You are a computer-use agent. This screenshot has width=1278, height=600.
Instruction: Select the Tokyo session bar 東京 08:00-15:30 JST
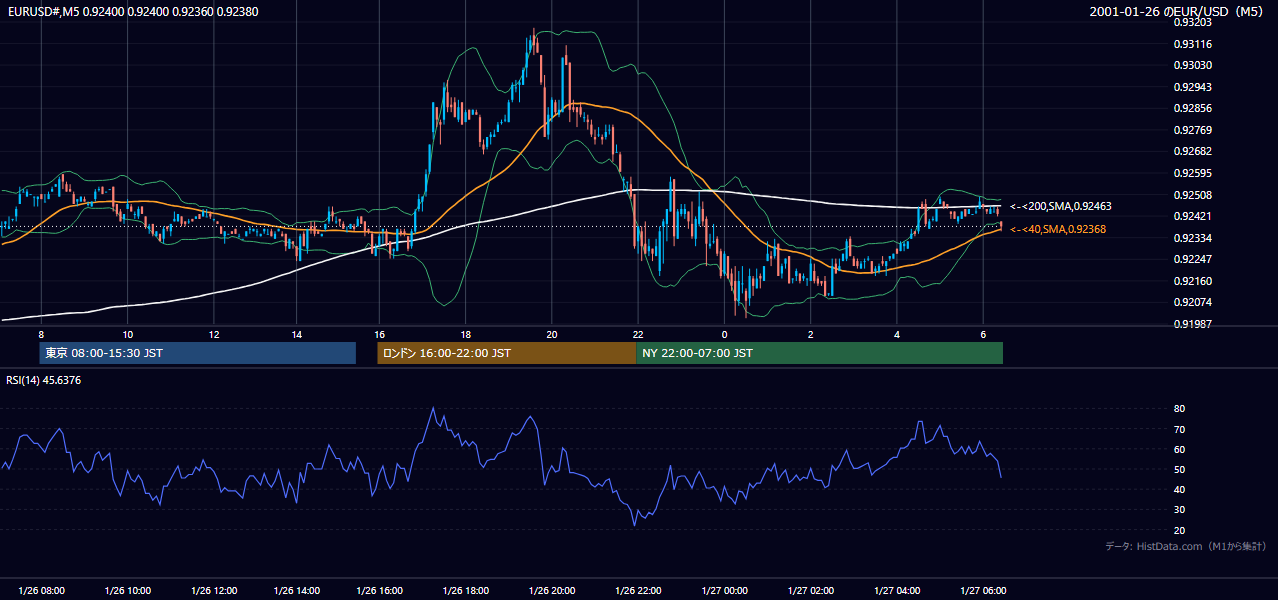pyautogui.click(x=198, y=353)
